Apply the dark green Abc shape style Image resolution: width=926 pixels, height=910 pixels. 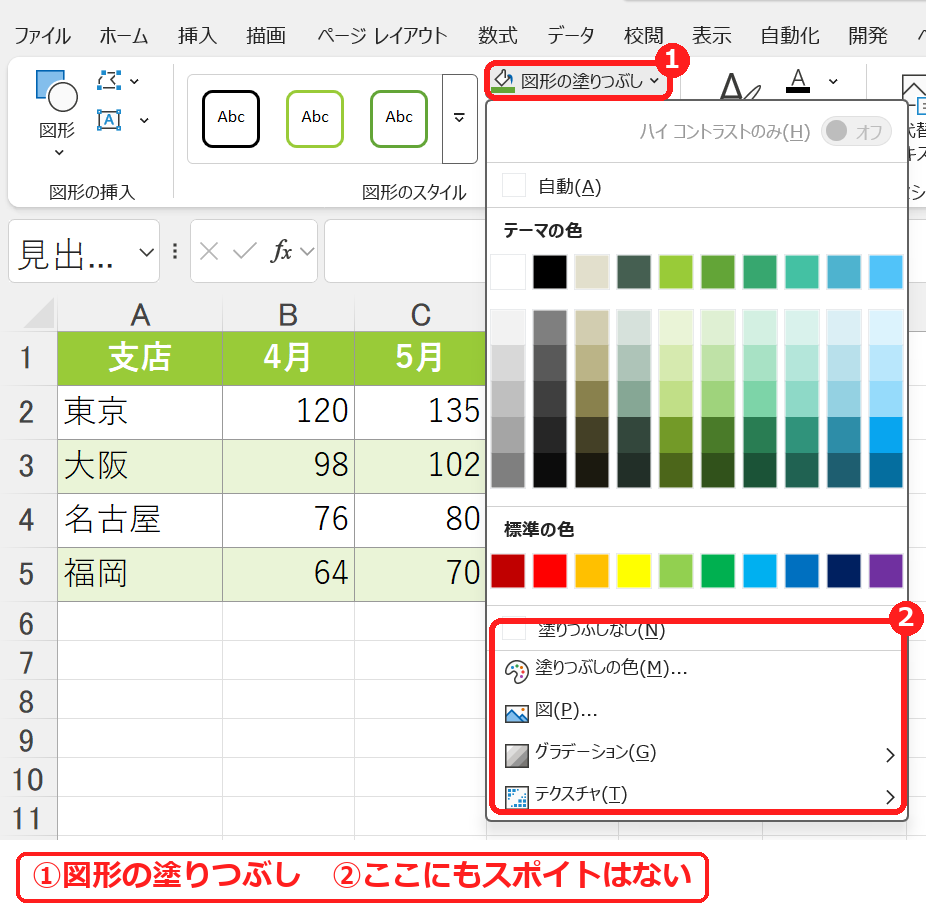coord(399,118)
